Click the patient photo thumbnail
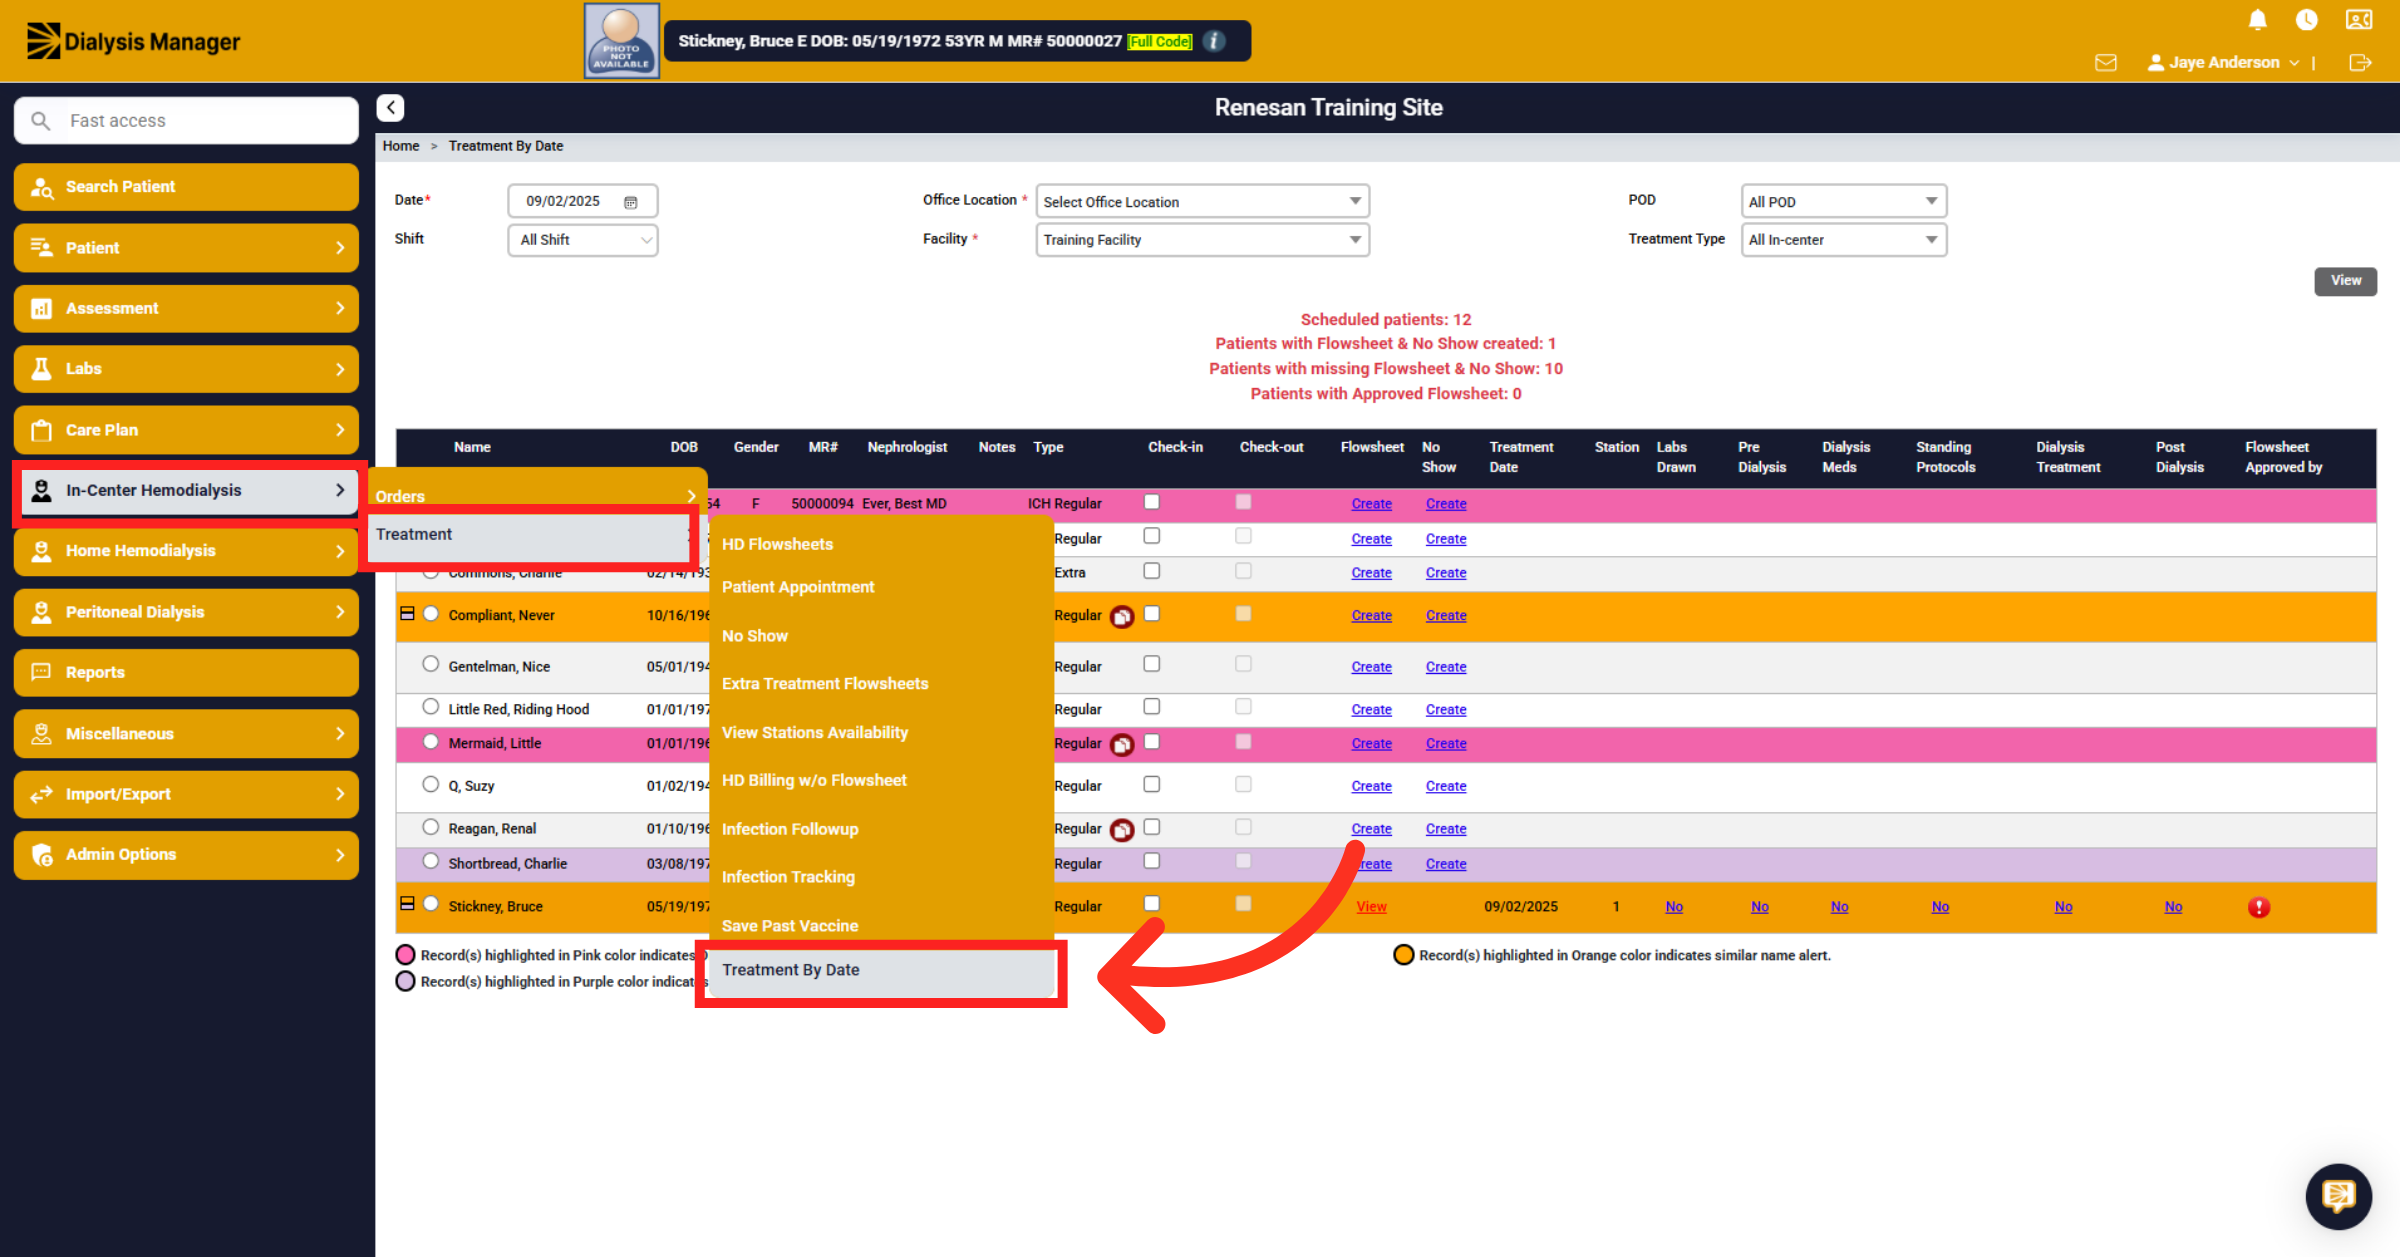Image resolution: width=2400 pixels, height=1257 pixels. 621,41
